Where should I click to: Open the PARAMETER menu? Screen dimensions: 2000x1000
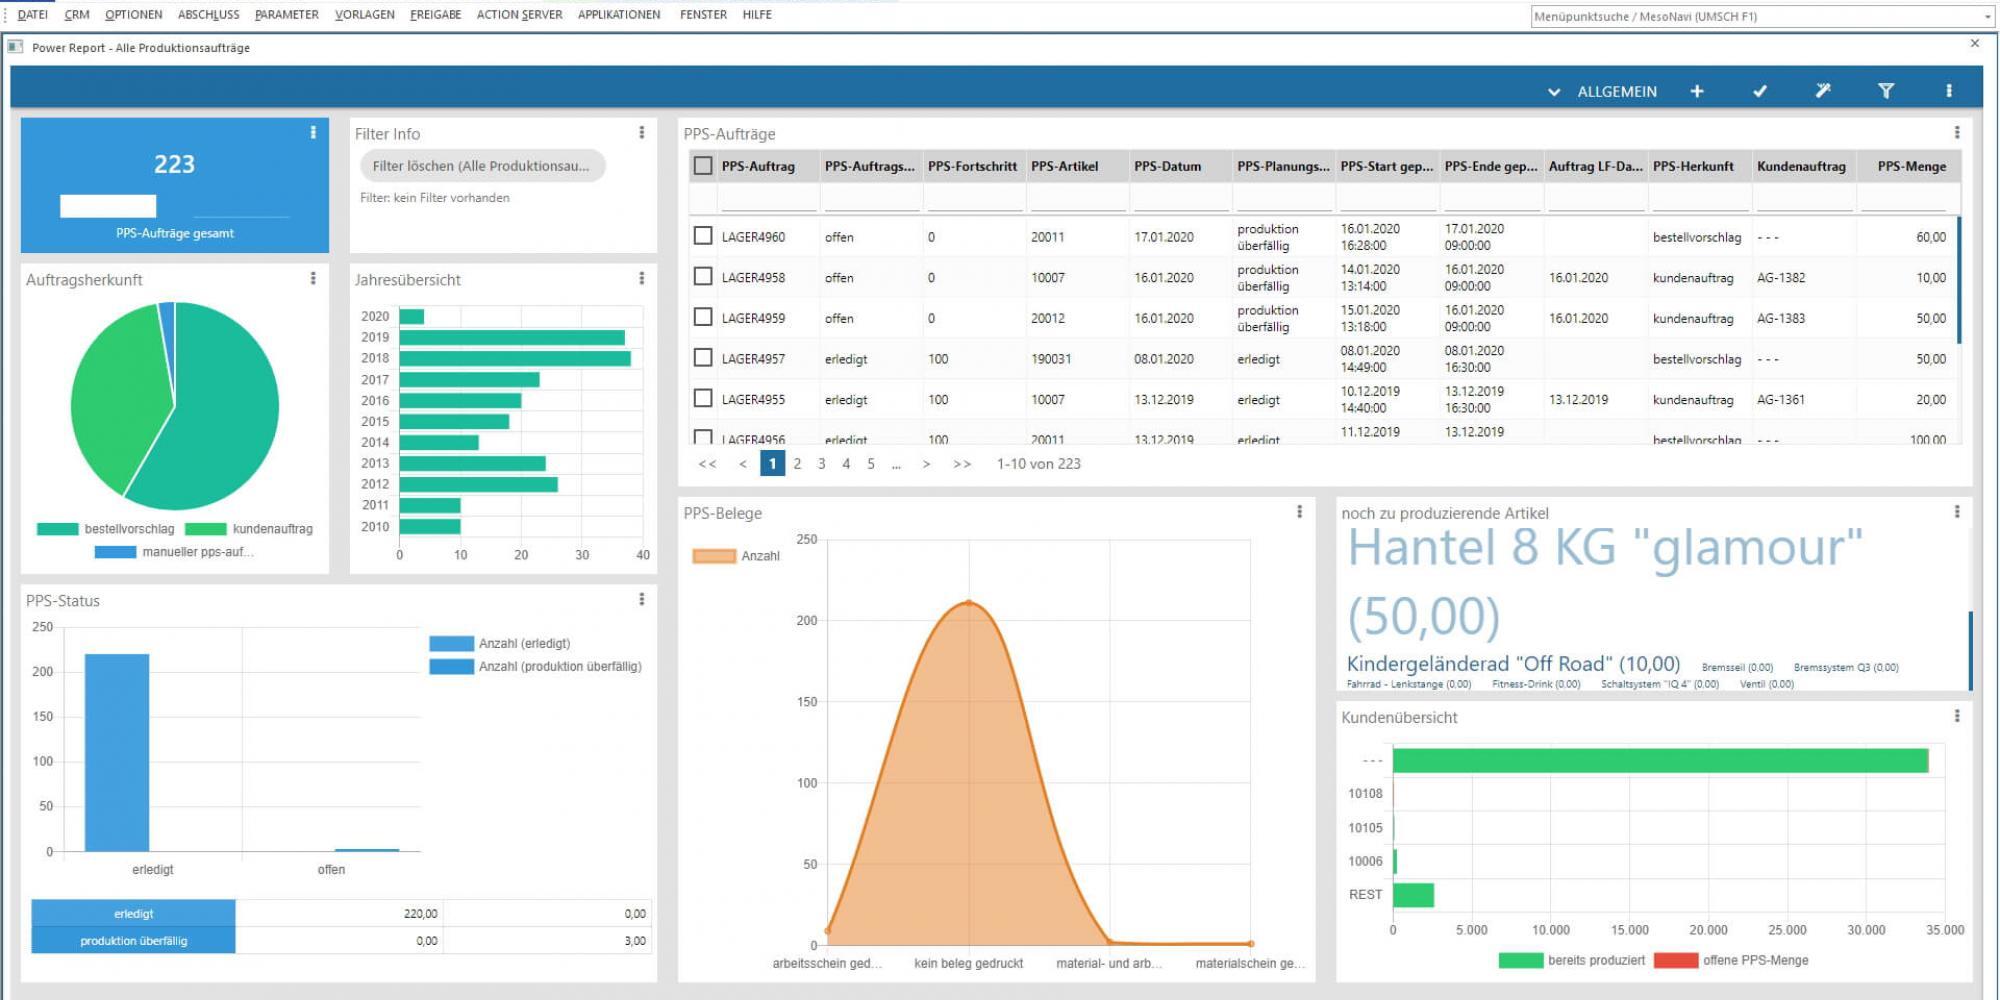(287, 15)
